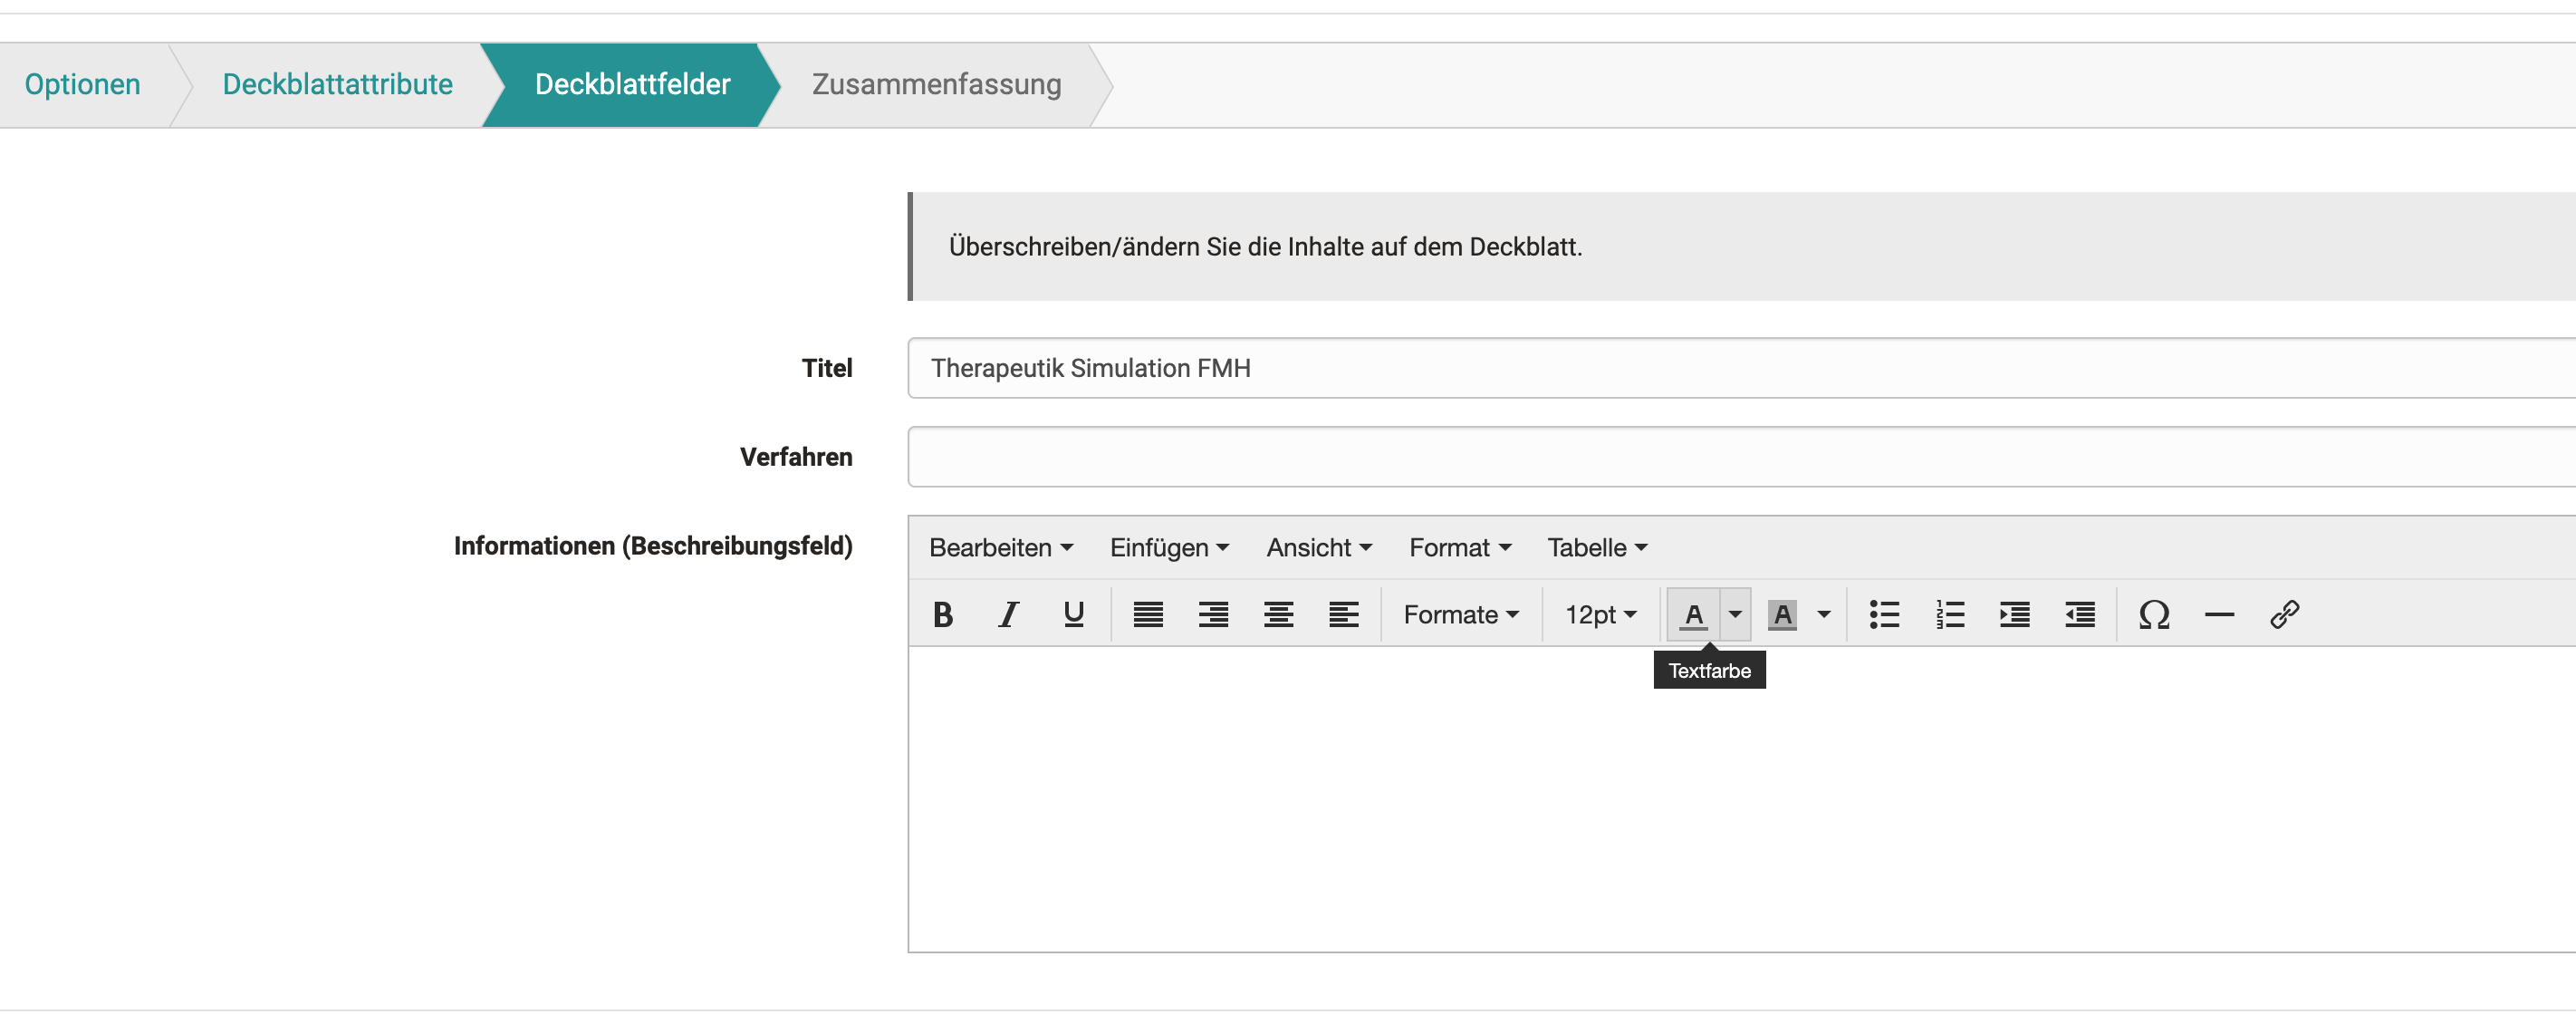
Task: Open the Formate styles dropdown
Action: [x=1460, y=614]
